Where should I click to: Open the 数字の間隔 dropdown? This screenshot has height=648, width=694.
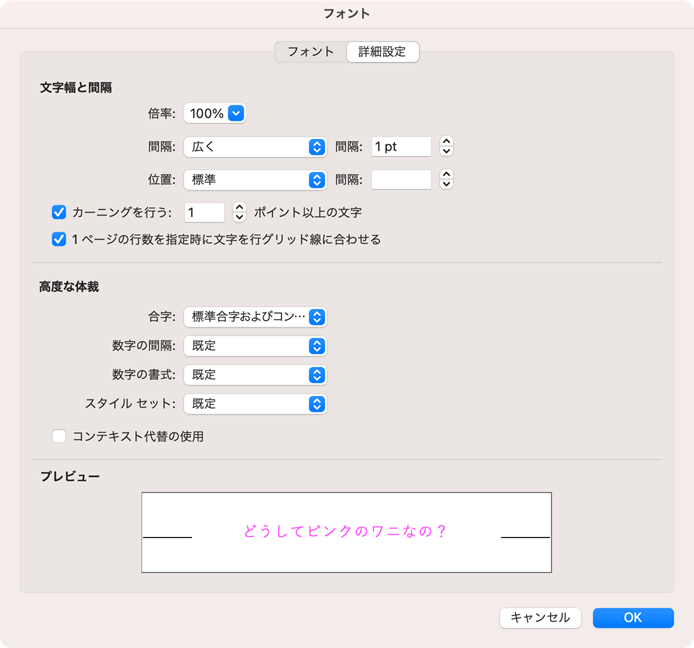255,346
